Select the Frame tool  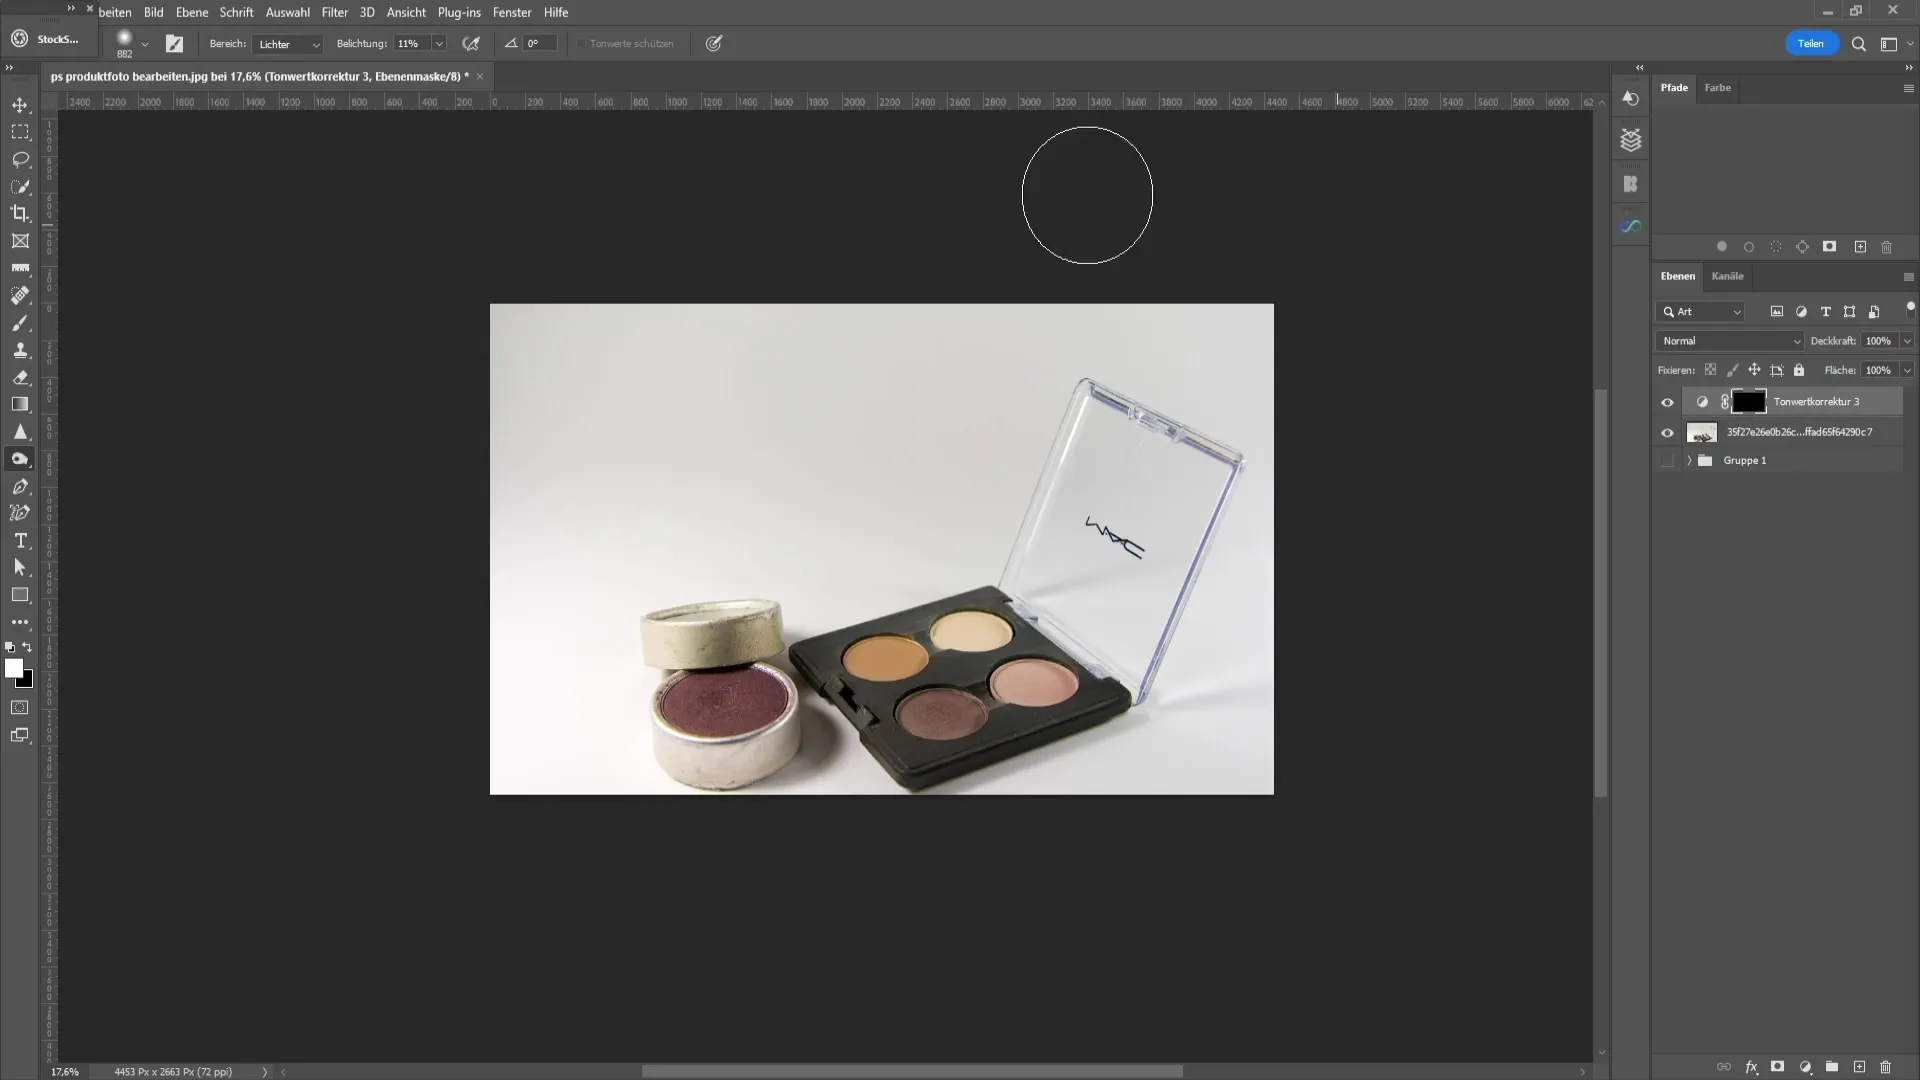click(x=20, y=241)
